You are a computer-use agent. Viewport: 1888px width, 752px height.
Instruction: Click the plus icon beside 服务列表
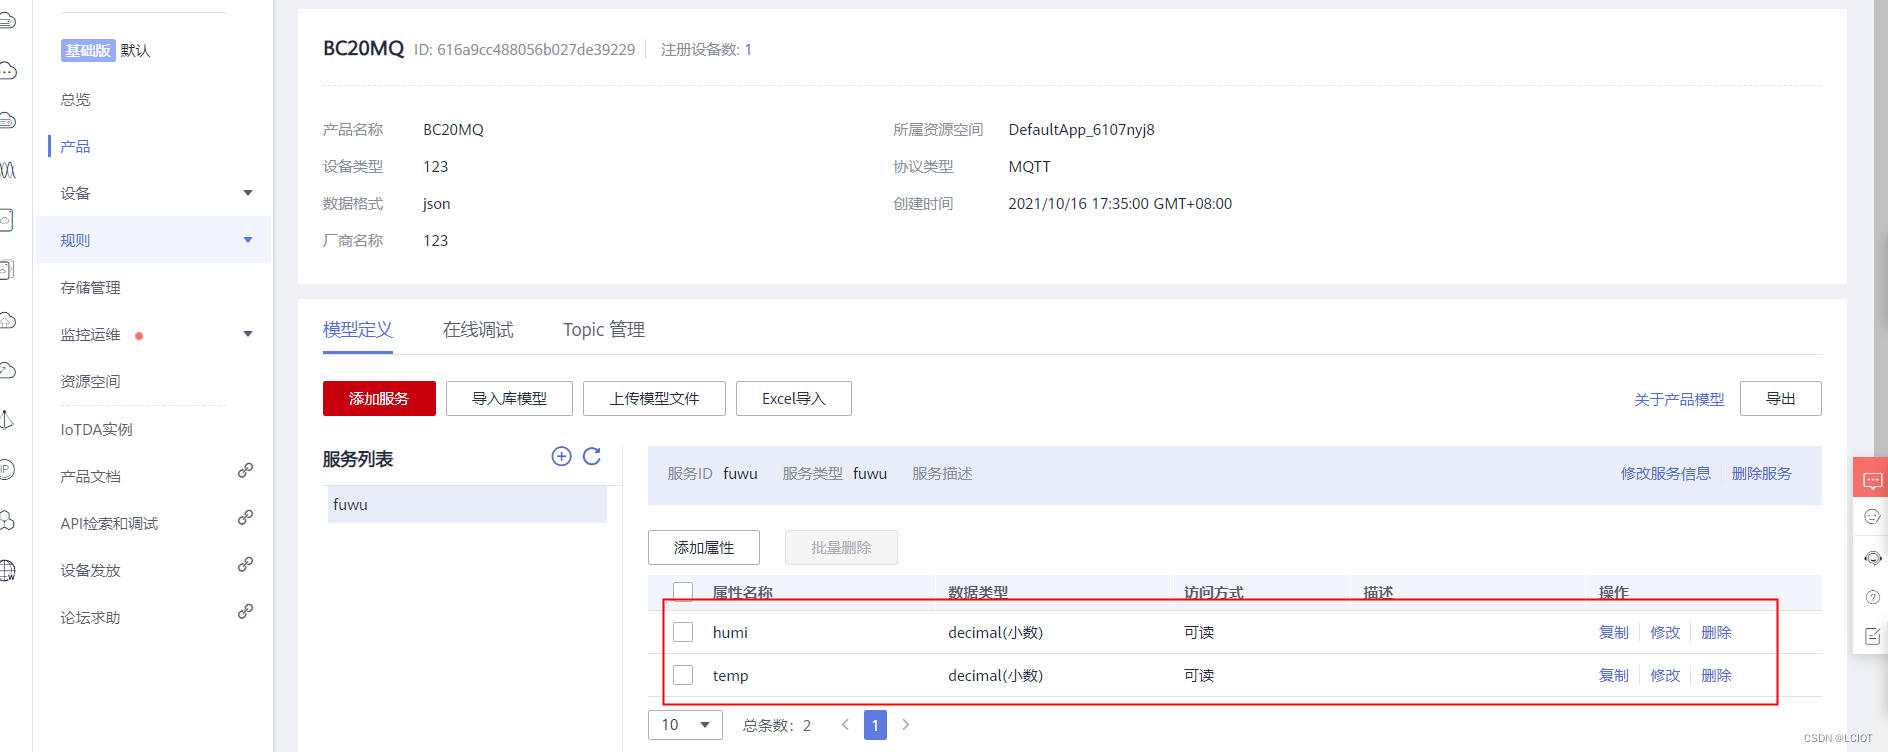click(561, 456)
